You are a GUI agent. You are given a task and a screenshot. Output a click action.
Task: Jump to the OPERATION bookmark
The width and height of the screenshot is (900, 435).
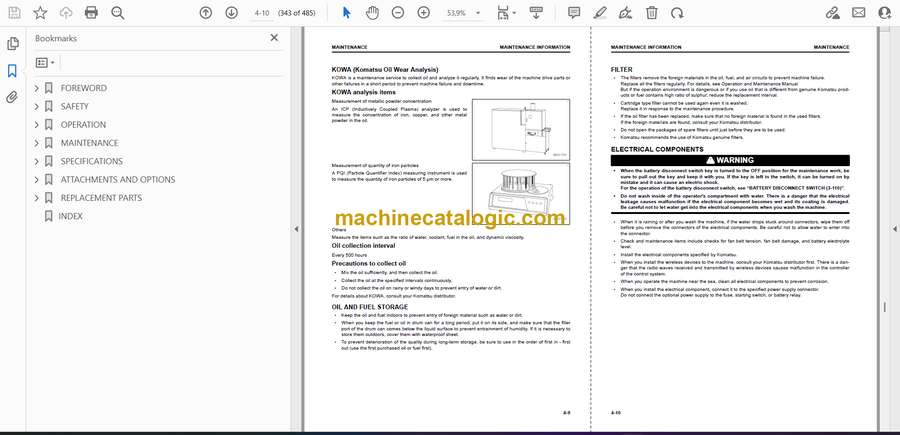pos(83,125)
